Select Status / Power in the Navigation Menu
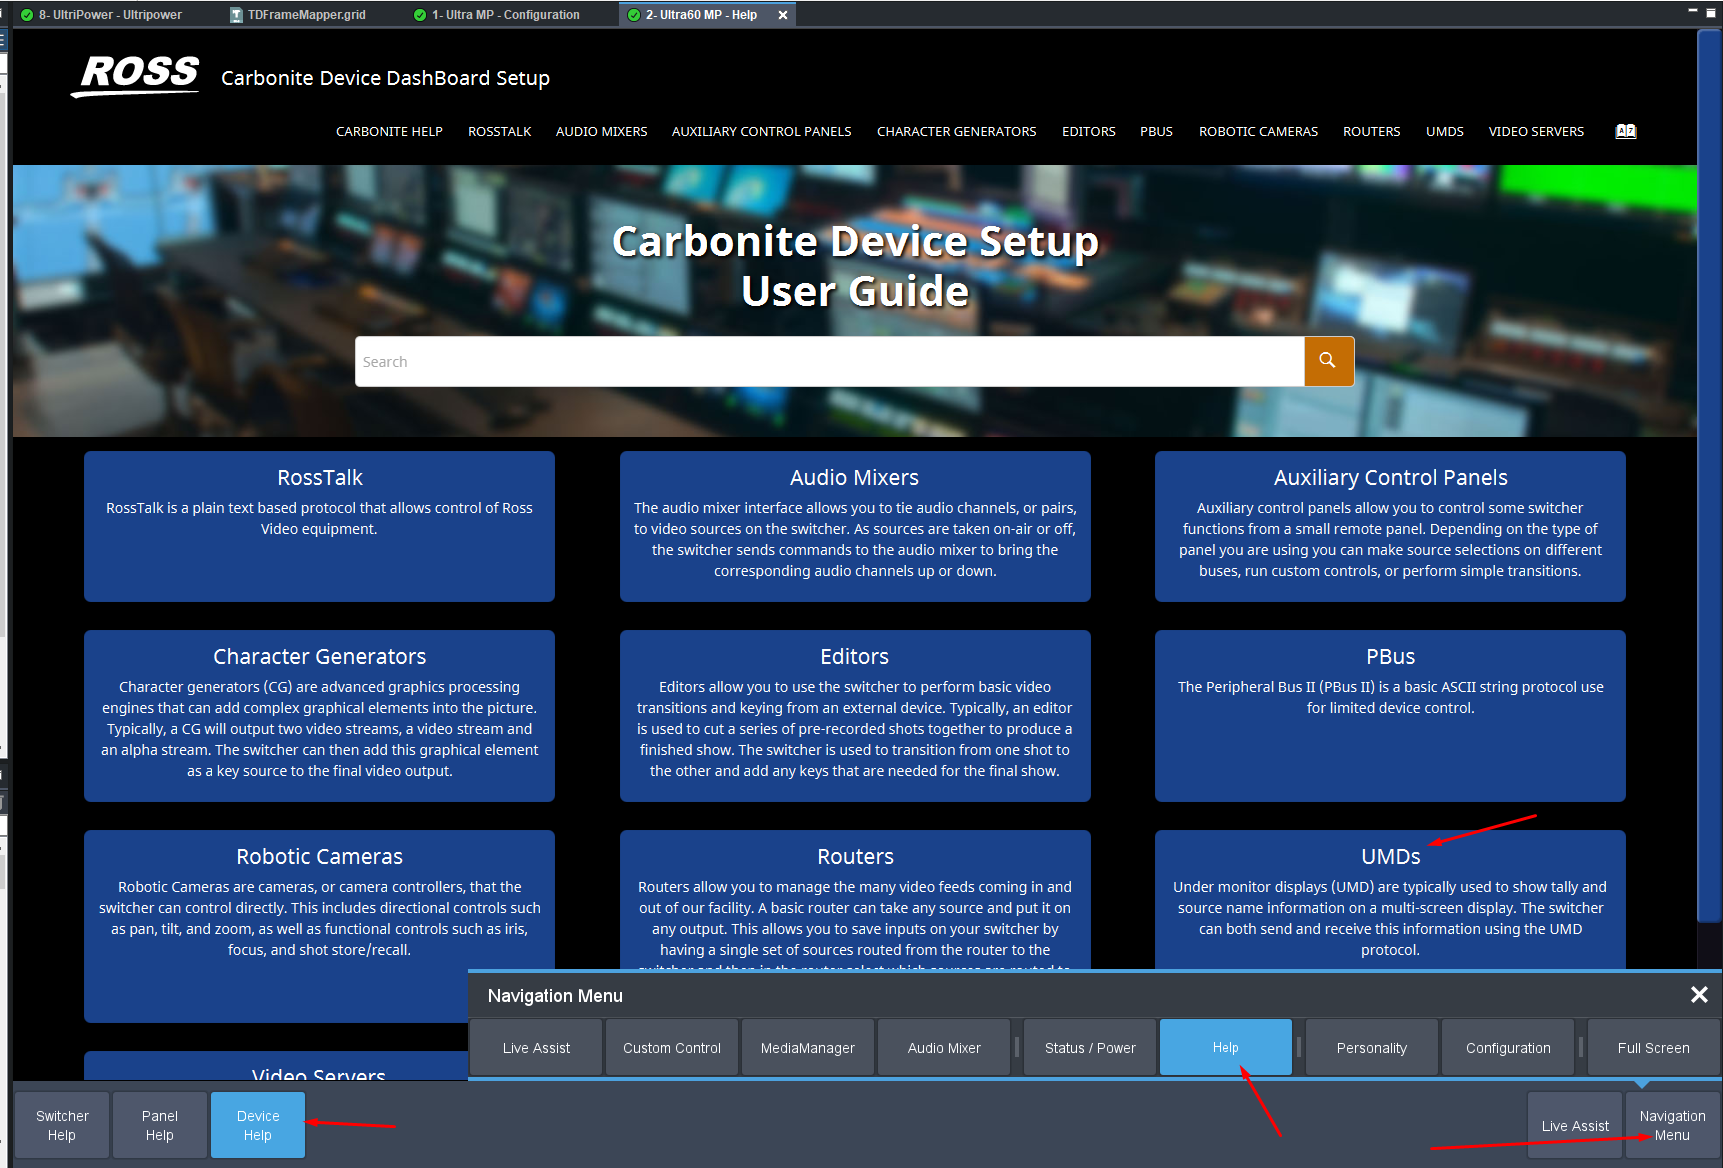 point(1090,1047)
